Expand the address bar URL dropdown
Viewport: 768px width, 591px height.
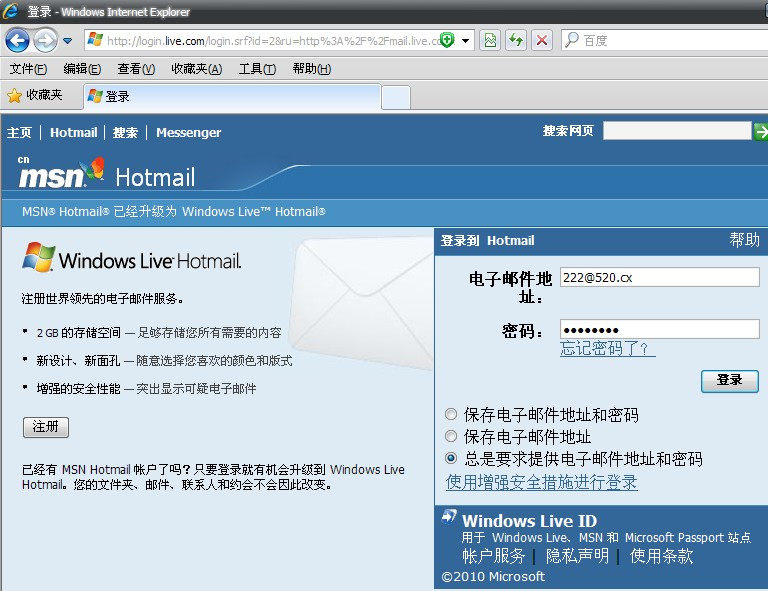click(465, 41)
